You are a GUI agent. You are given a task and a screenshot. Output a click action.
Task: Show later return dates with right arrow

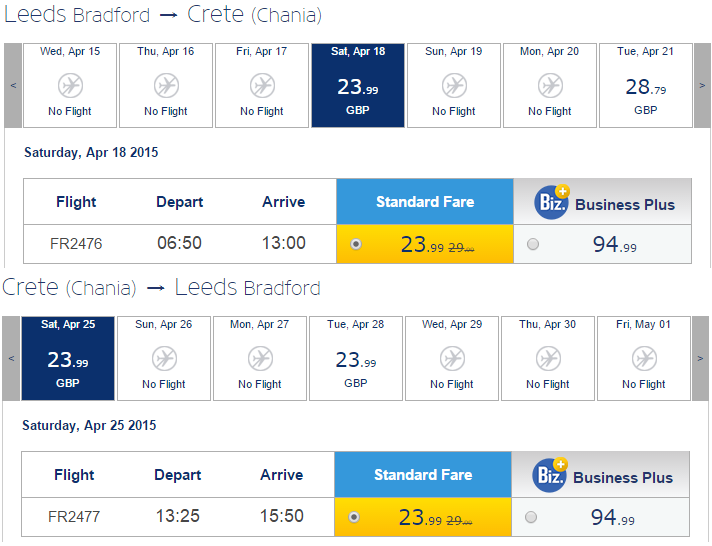[x=700, y=358]
